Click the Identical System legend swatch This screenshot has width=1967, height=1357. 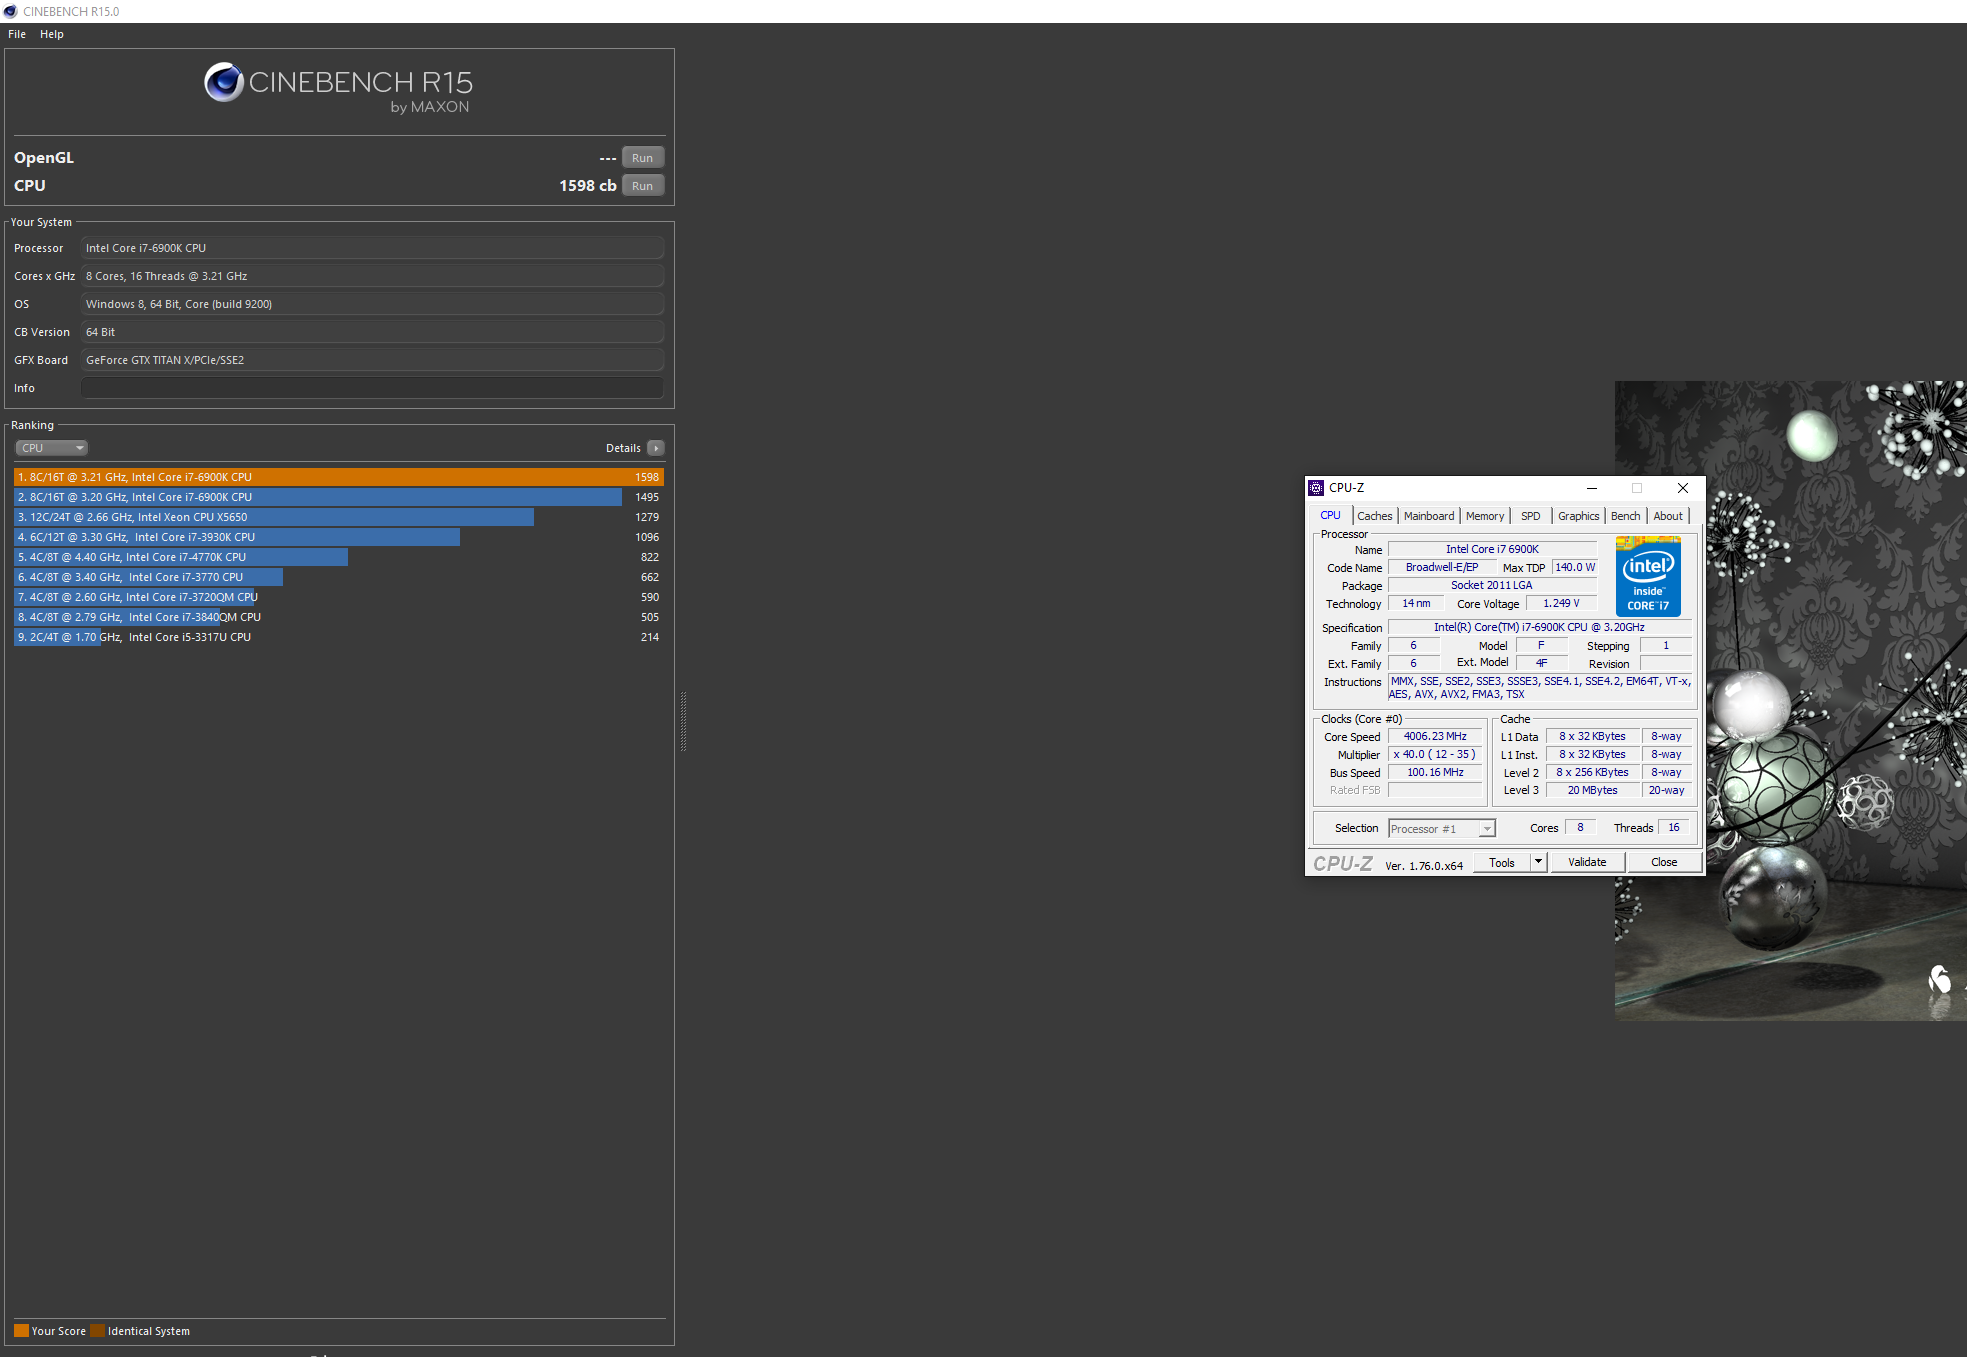(97, 1331)
